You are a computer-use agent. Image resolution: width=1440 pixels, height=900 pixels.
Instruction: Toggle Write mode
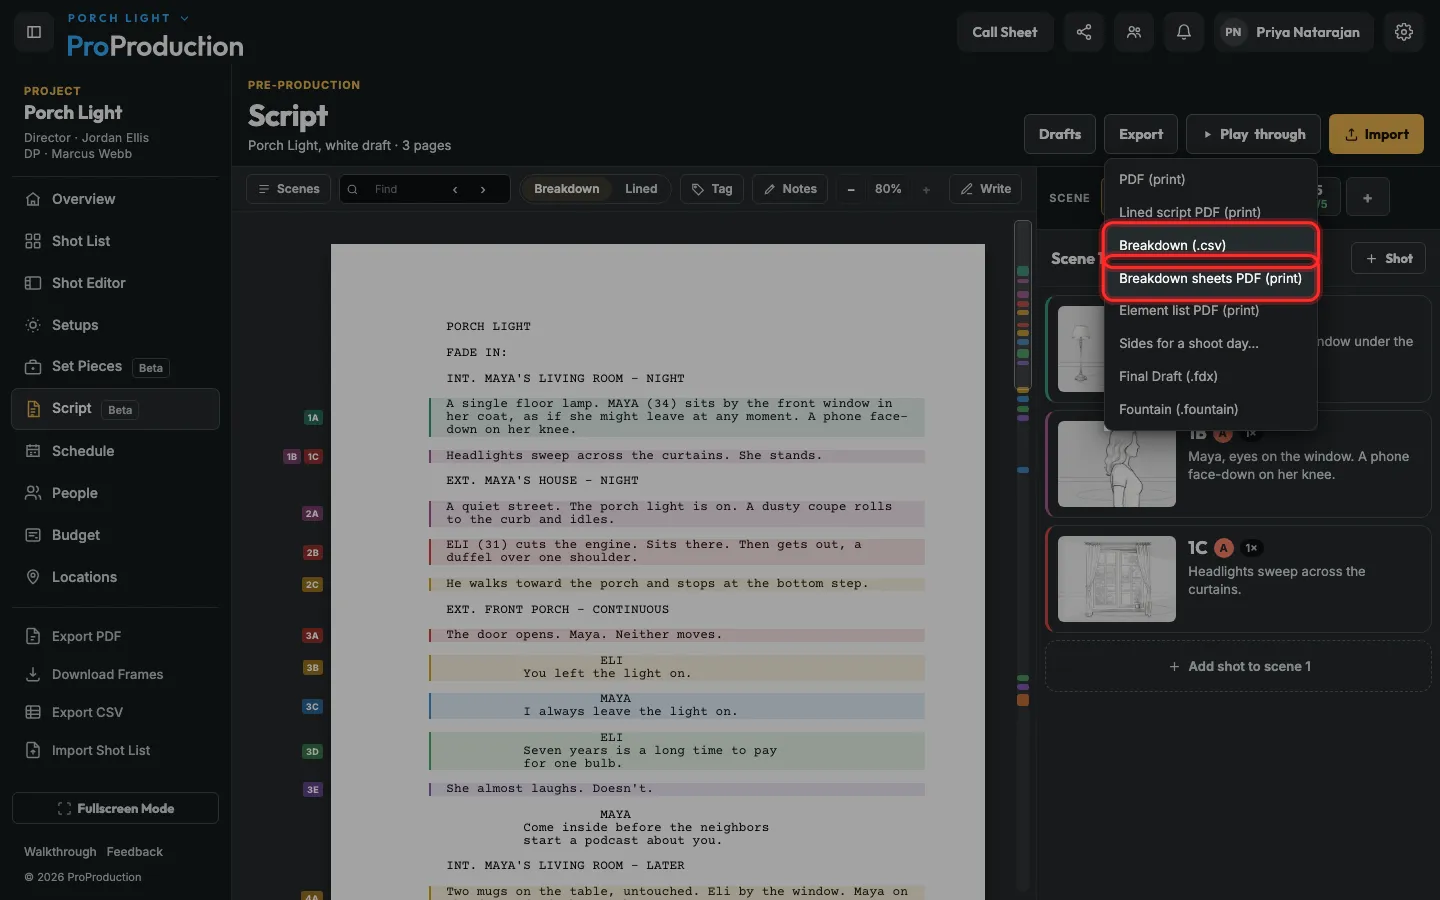(x=986, y=189)
